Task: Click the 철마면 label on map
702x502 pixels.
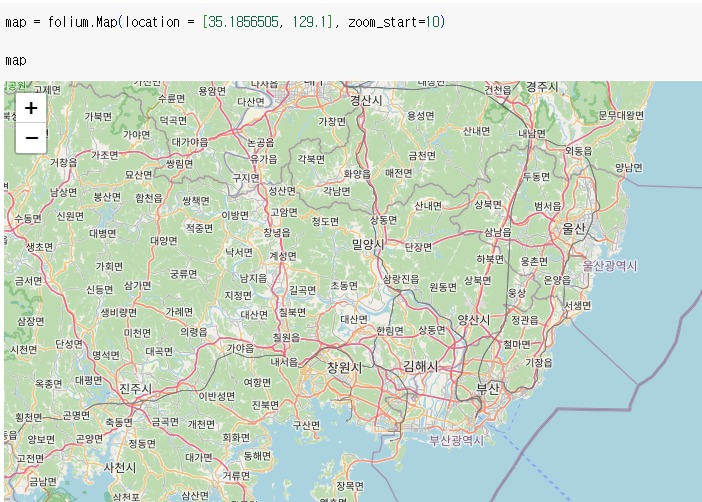Action: click(x=516, y=344)
